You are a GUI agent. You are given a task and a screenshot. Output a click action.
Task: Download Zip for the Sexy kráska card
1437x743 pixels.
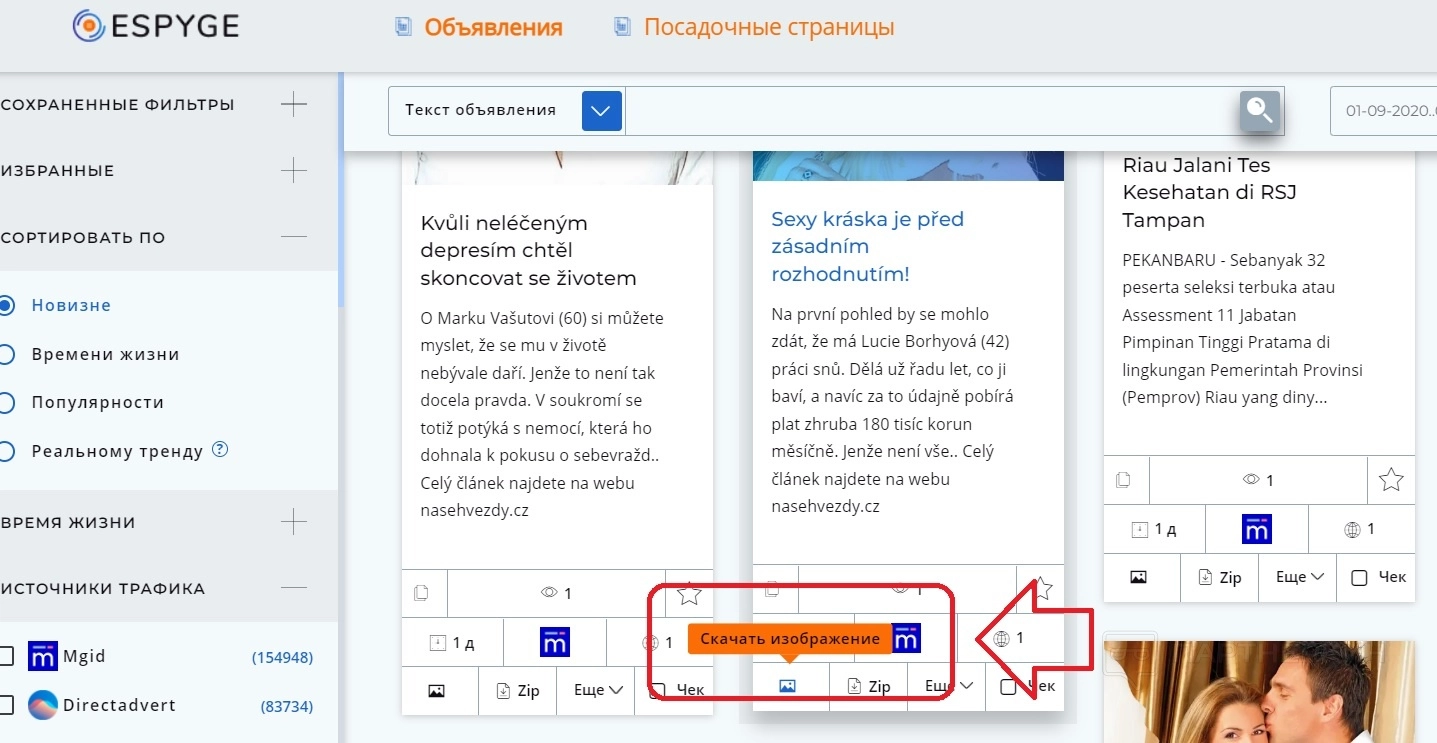[x=869, y=686]
